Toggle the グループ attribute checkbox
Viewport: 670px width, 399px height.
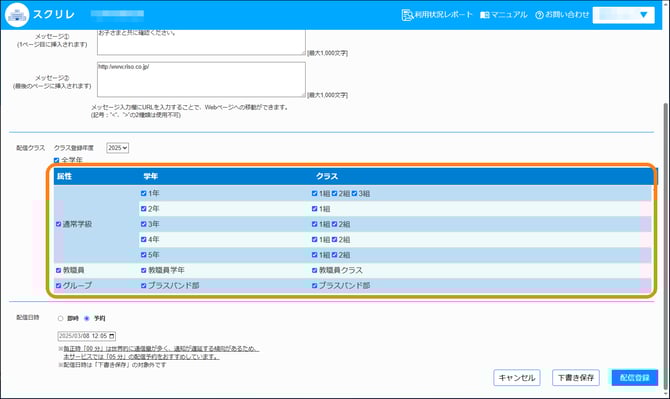click(x=59, y=285)
